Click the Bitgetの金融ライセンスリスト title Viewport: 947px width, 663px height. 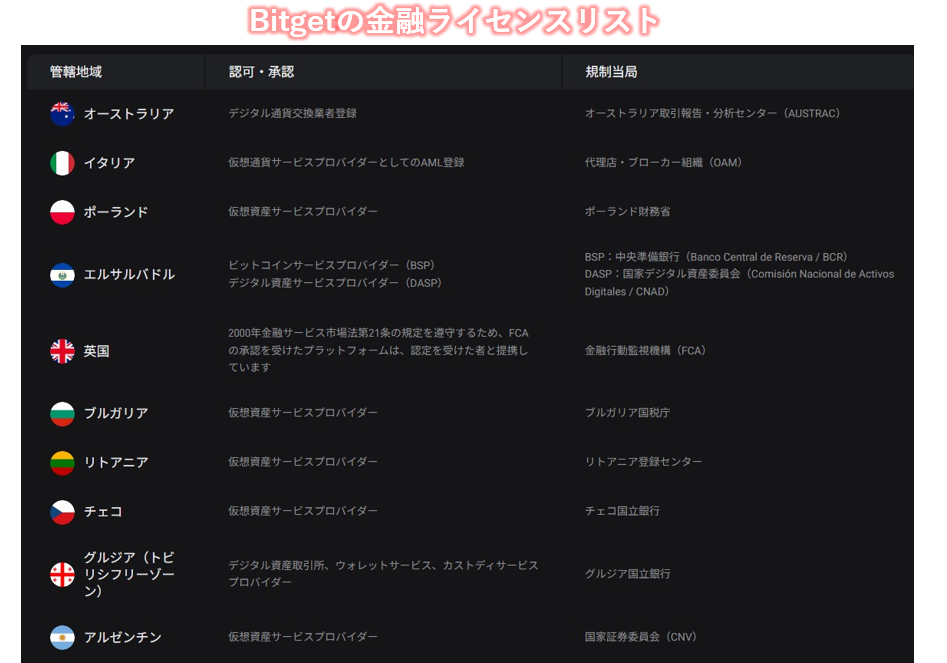coord(454,21)
